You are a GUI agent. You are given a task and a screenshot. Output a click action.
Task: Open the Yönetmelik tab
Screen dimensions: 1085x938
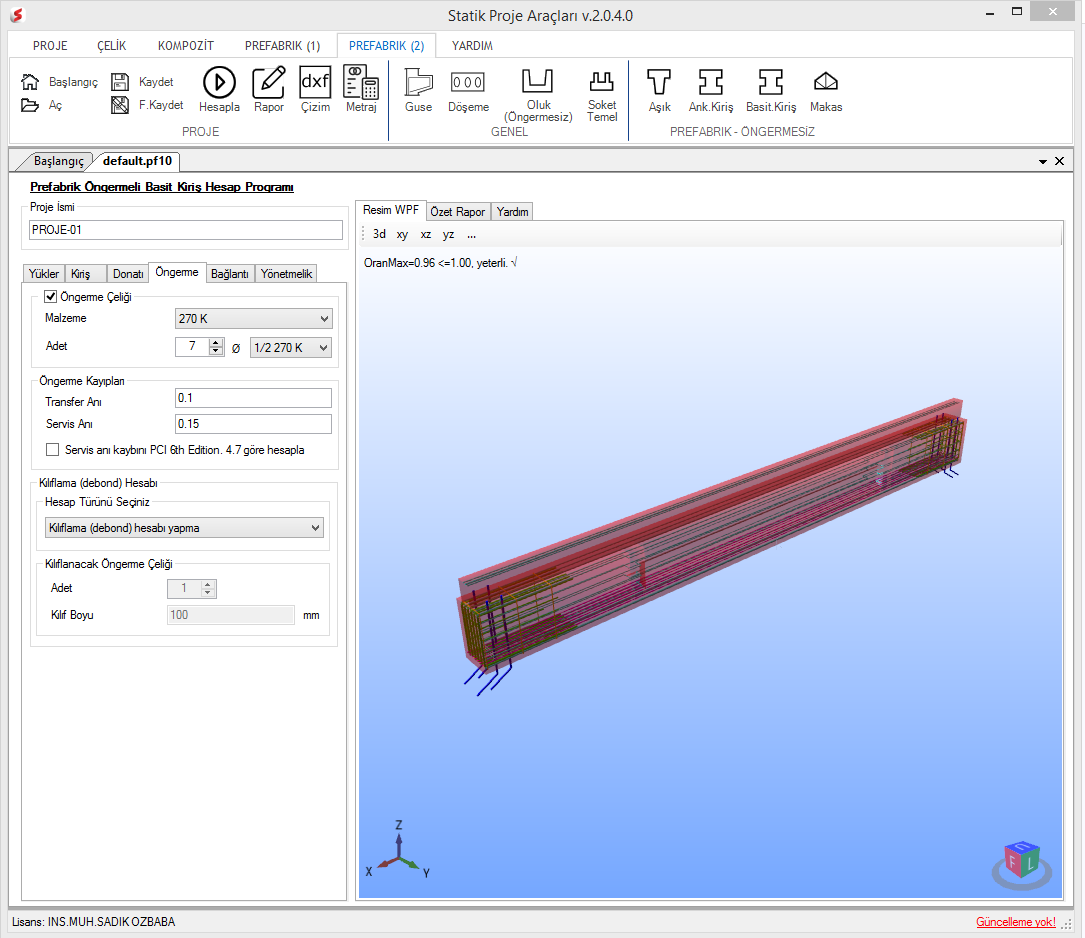(286, 274)
